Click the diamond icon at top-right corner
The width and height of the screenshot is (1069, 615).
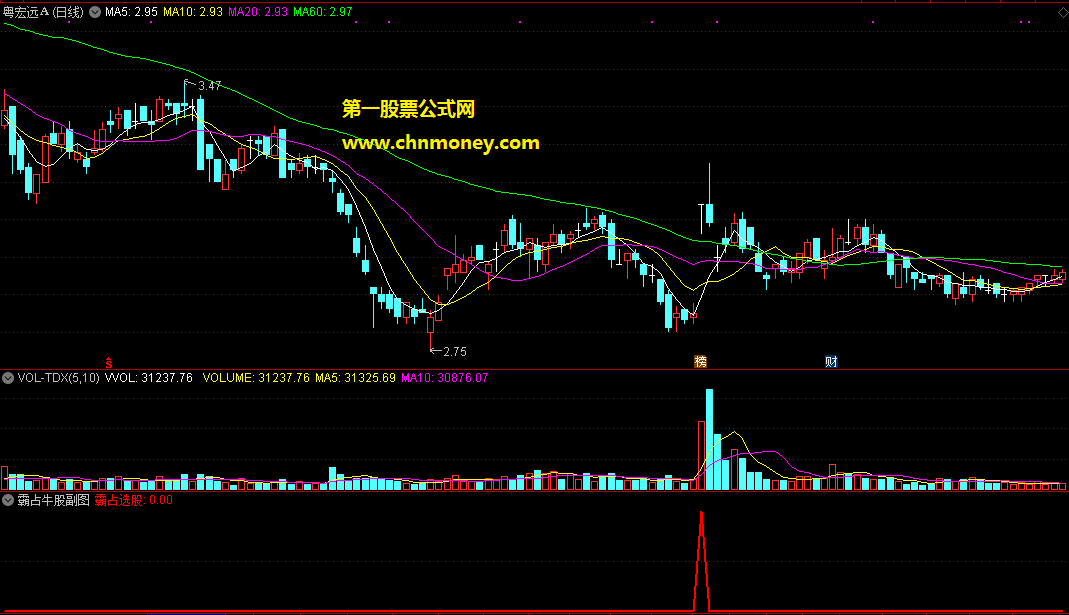click(x=1063, y=12)
